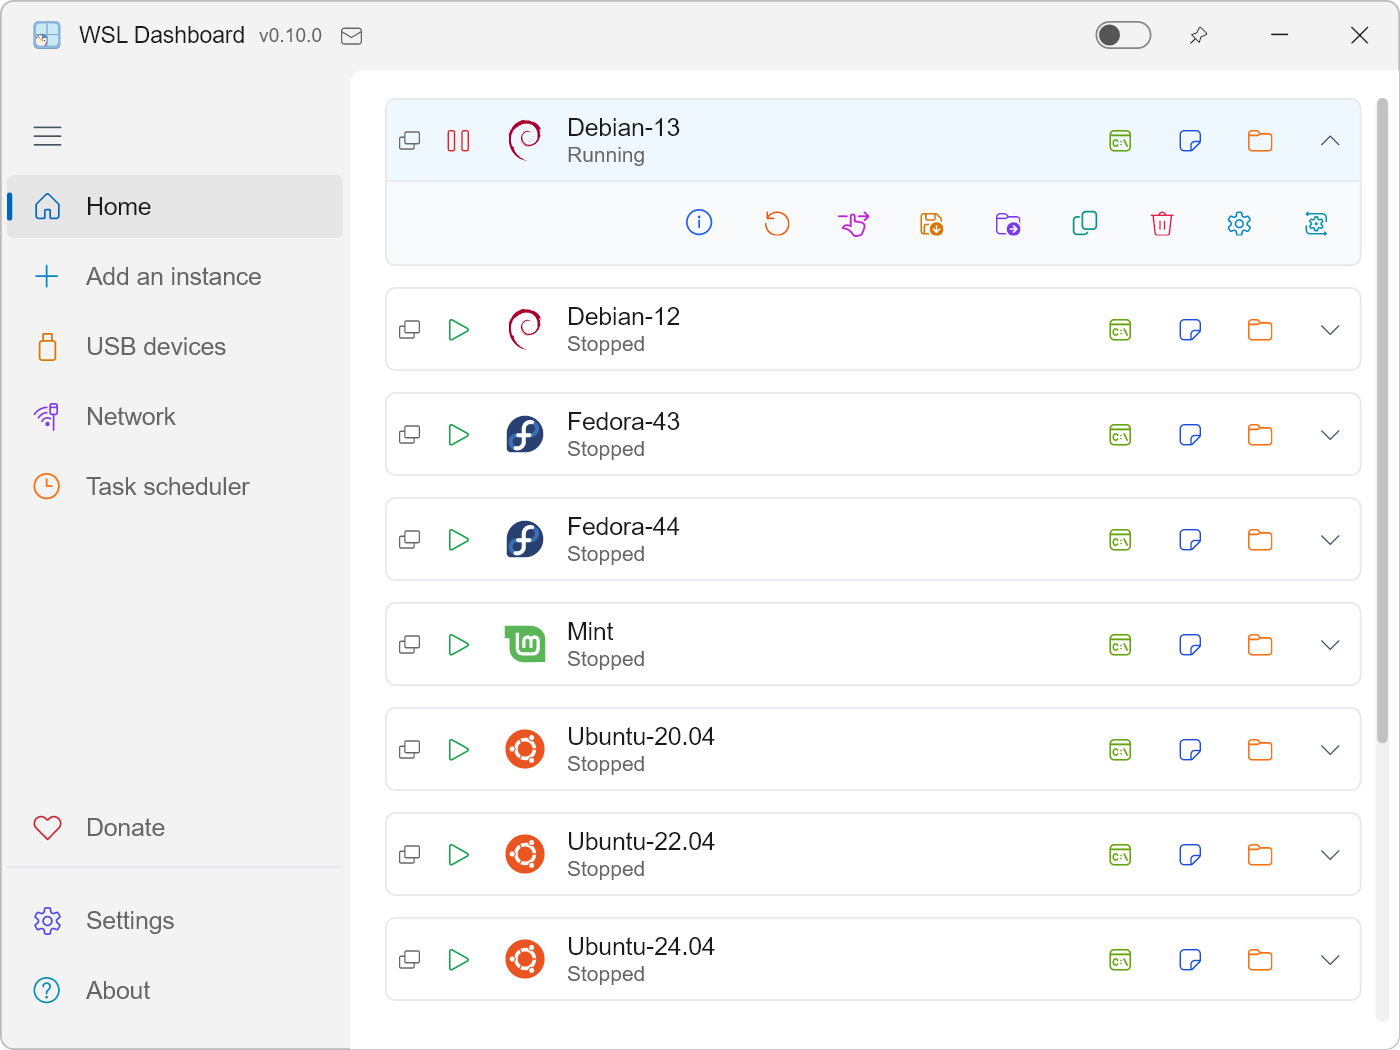Screen dimensions: 1400x1050
Task: Expand the Ubuntu-20.04 actions row
Action: tap(1330, 750)
